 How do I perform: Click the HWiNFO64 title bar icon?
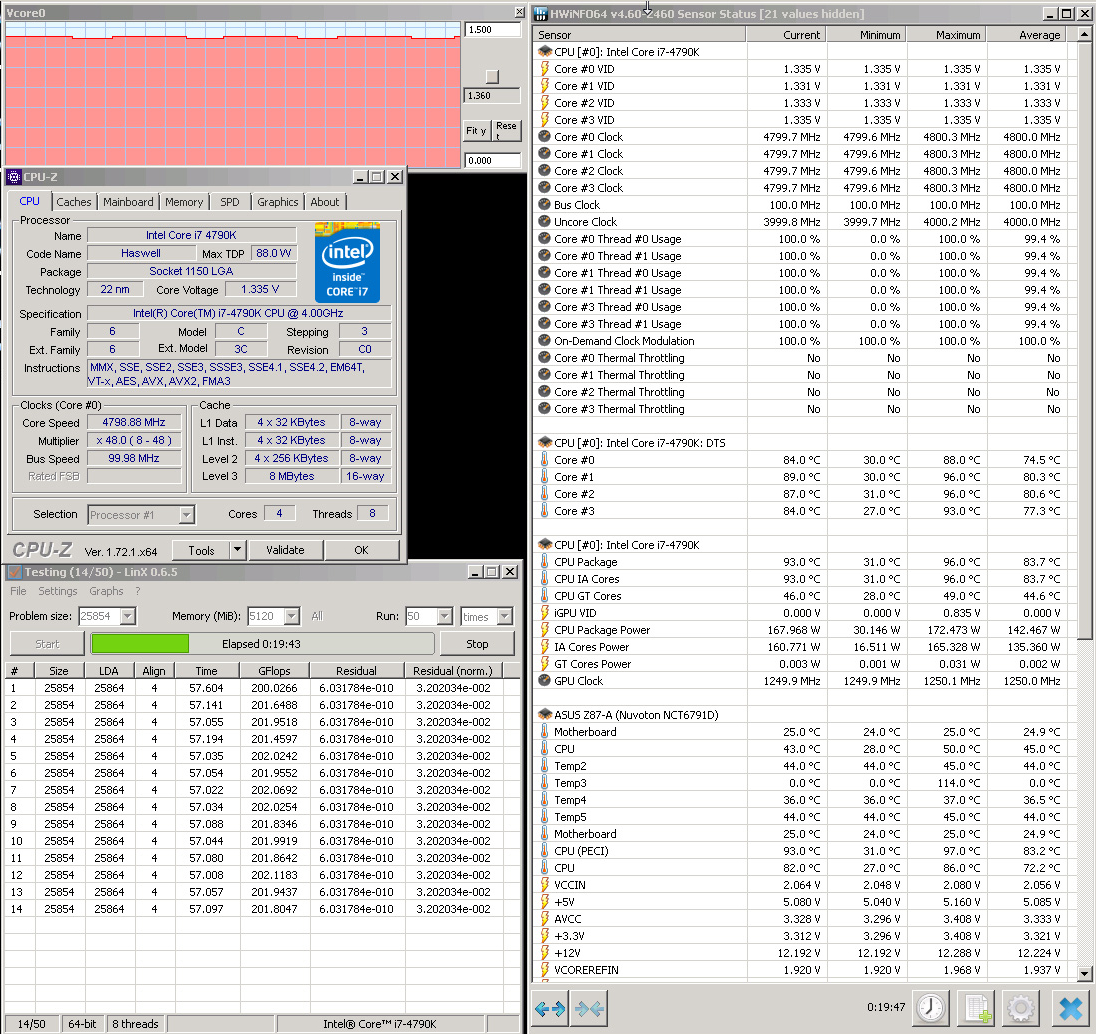tap(540, 13)
